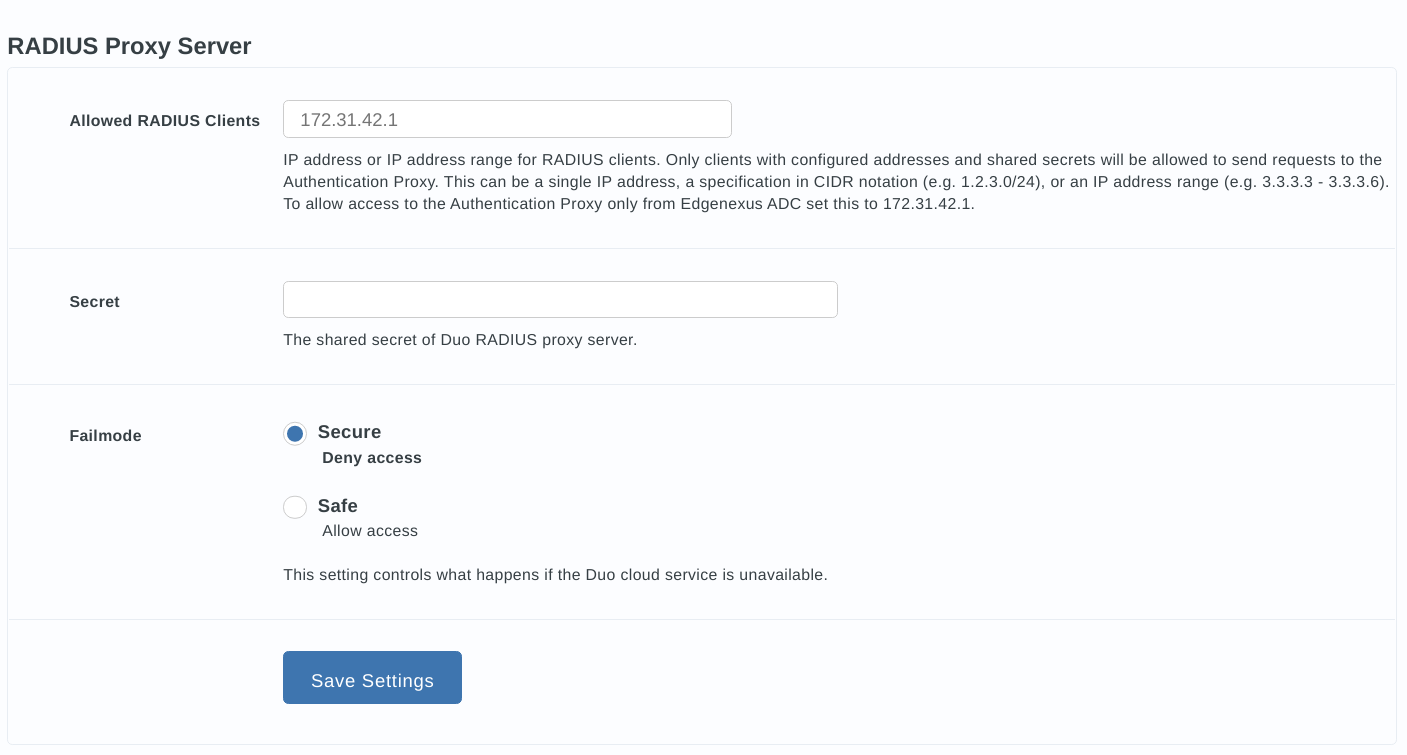Select the Safe failmode radio button

[x=295, y=507]
